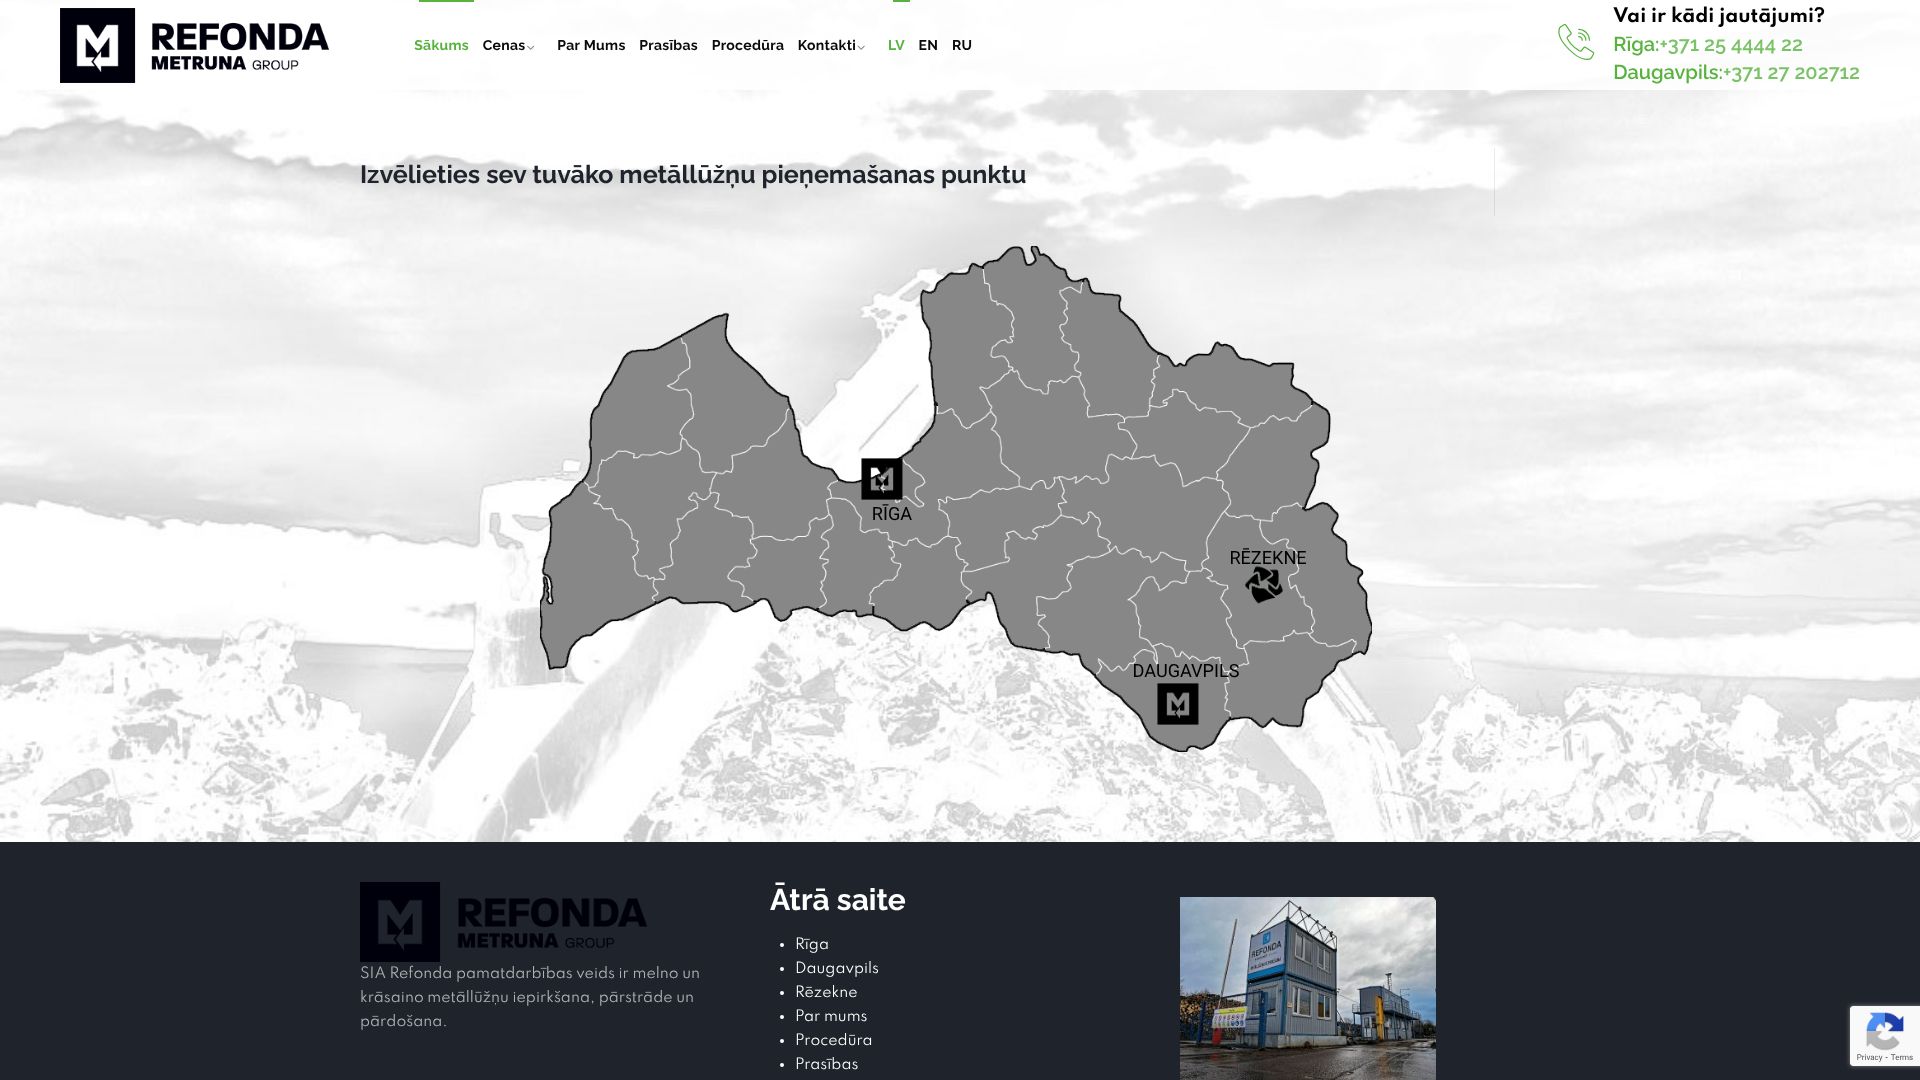Keep LV as the active language
The image size is (1920, 1080).
click(896, 45)
